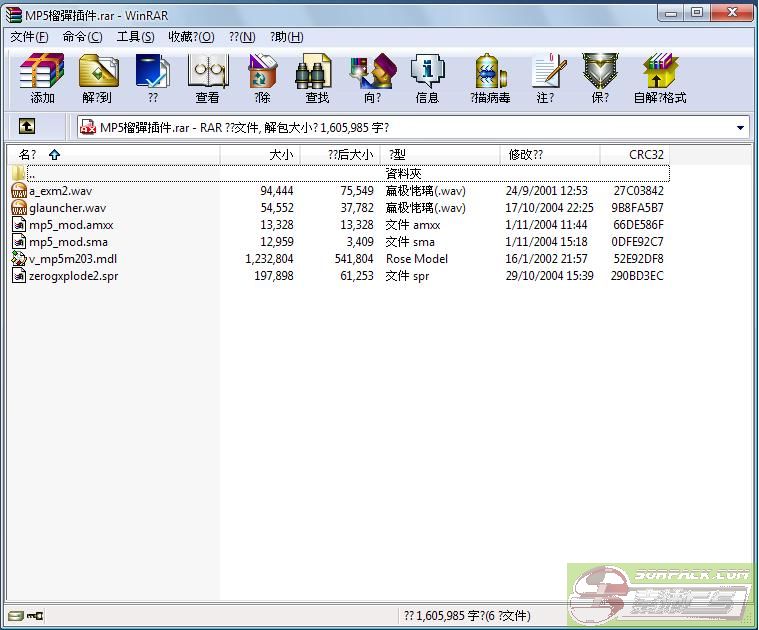Close the WinRAR window
Screen dimensions: 759x630
[731, 13]
